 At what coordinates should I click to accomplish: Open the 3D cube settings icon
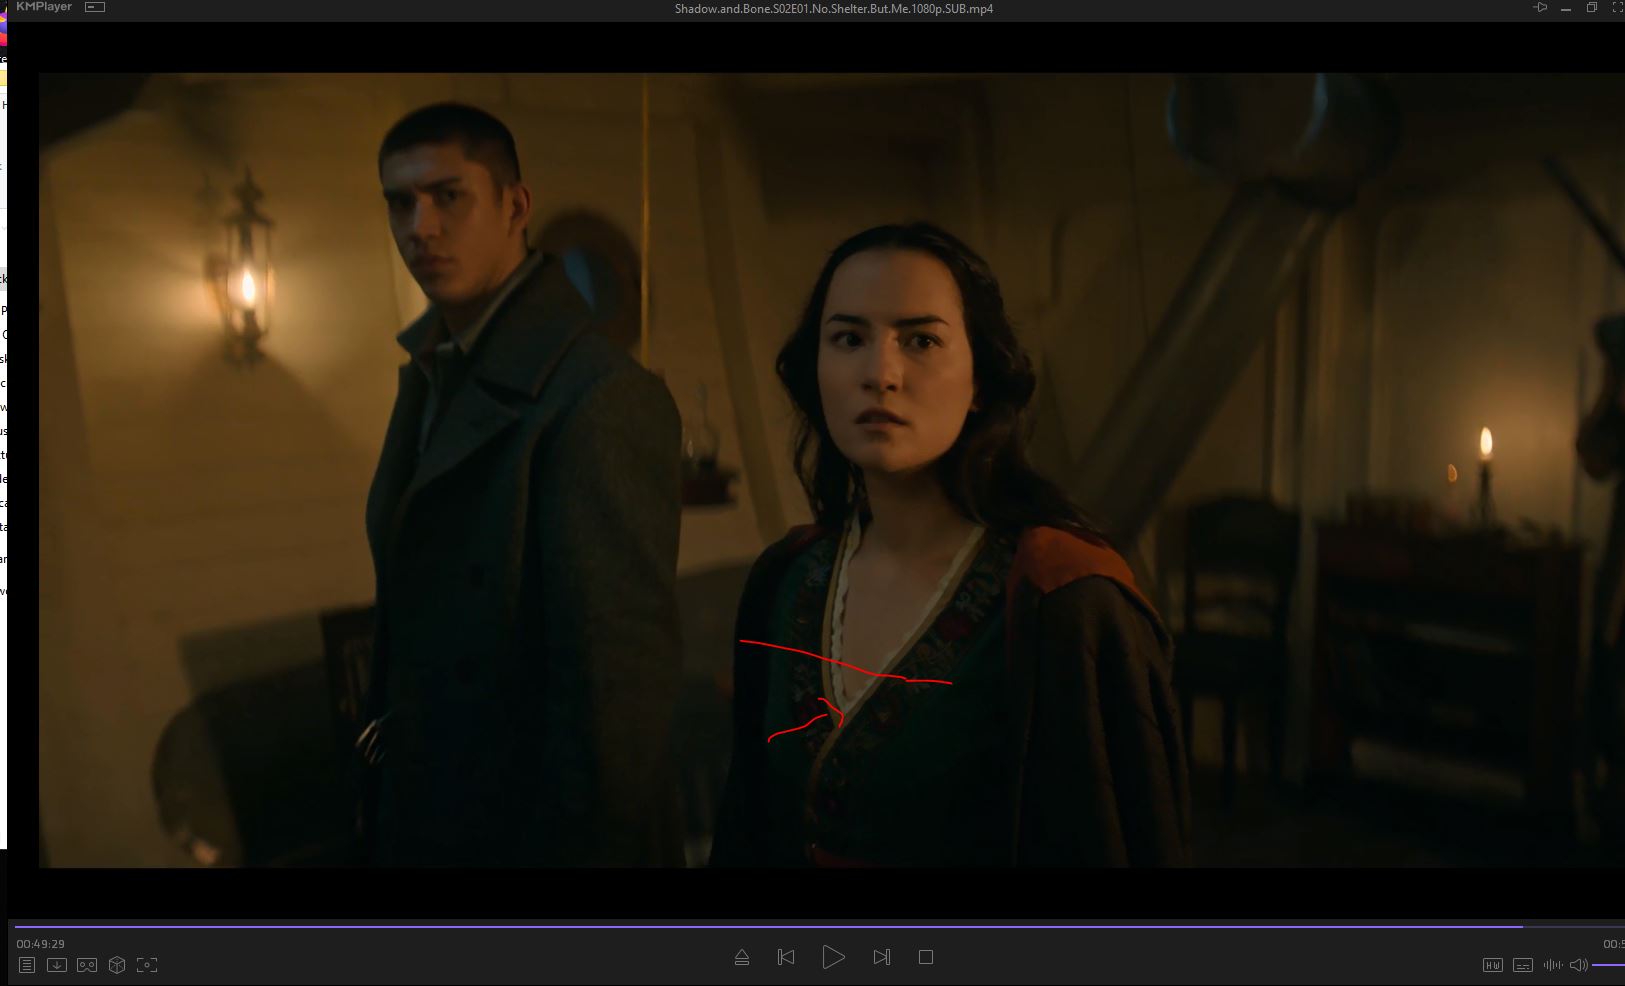coord(117,965)
